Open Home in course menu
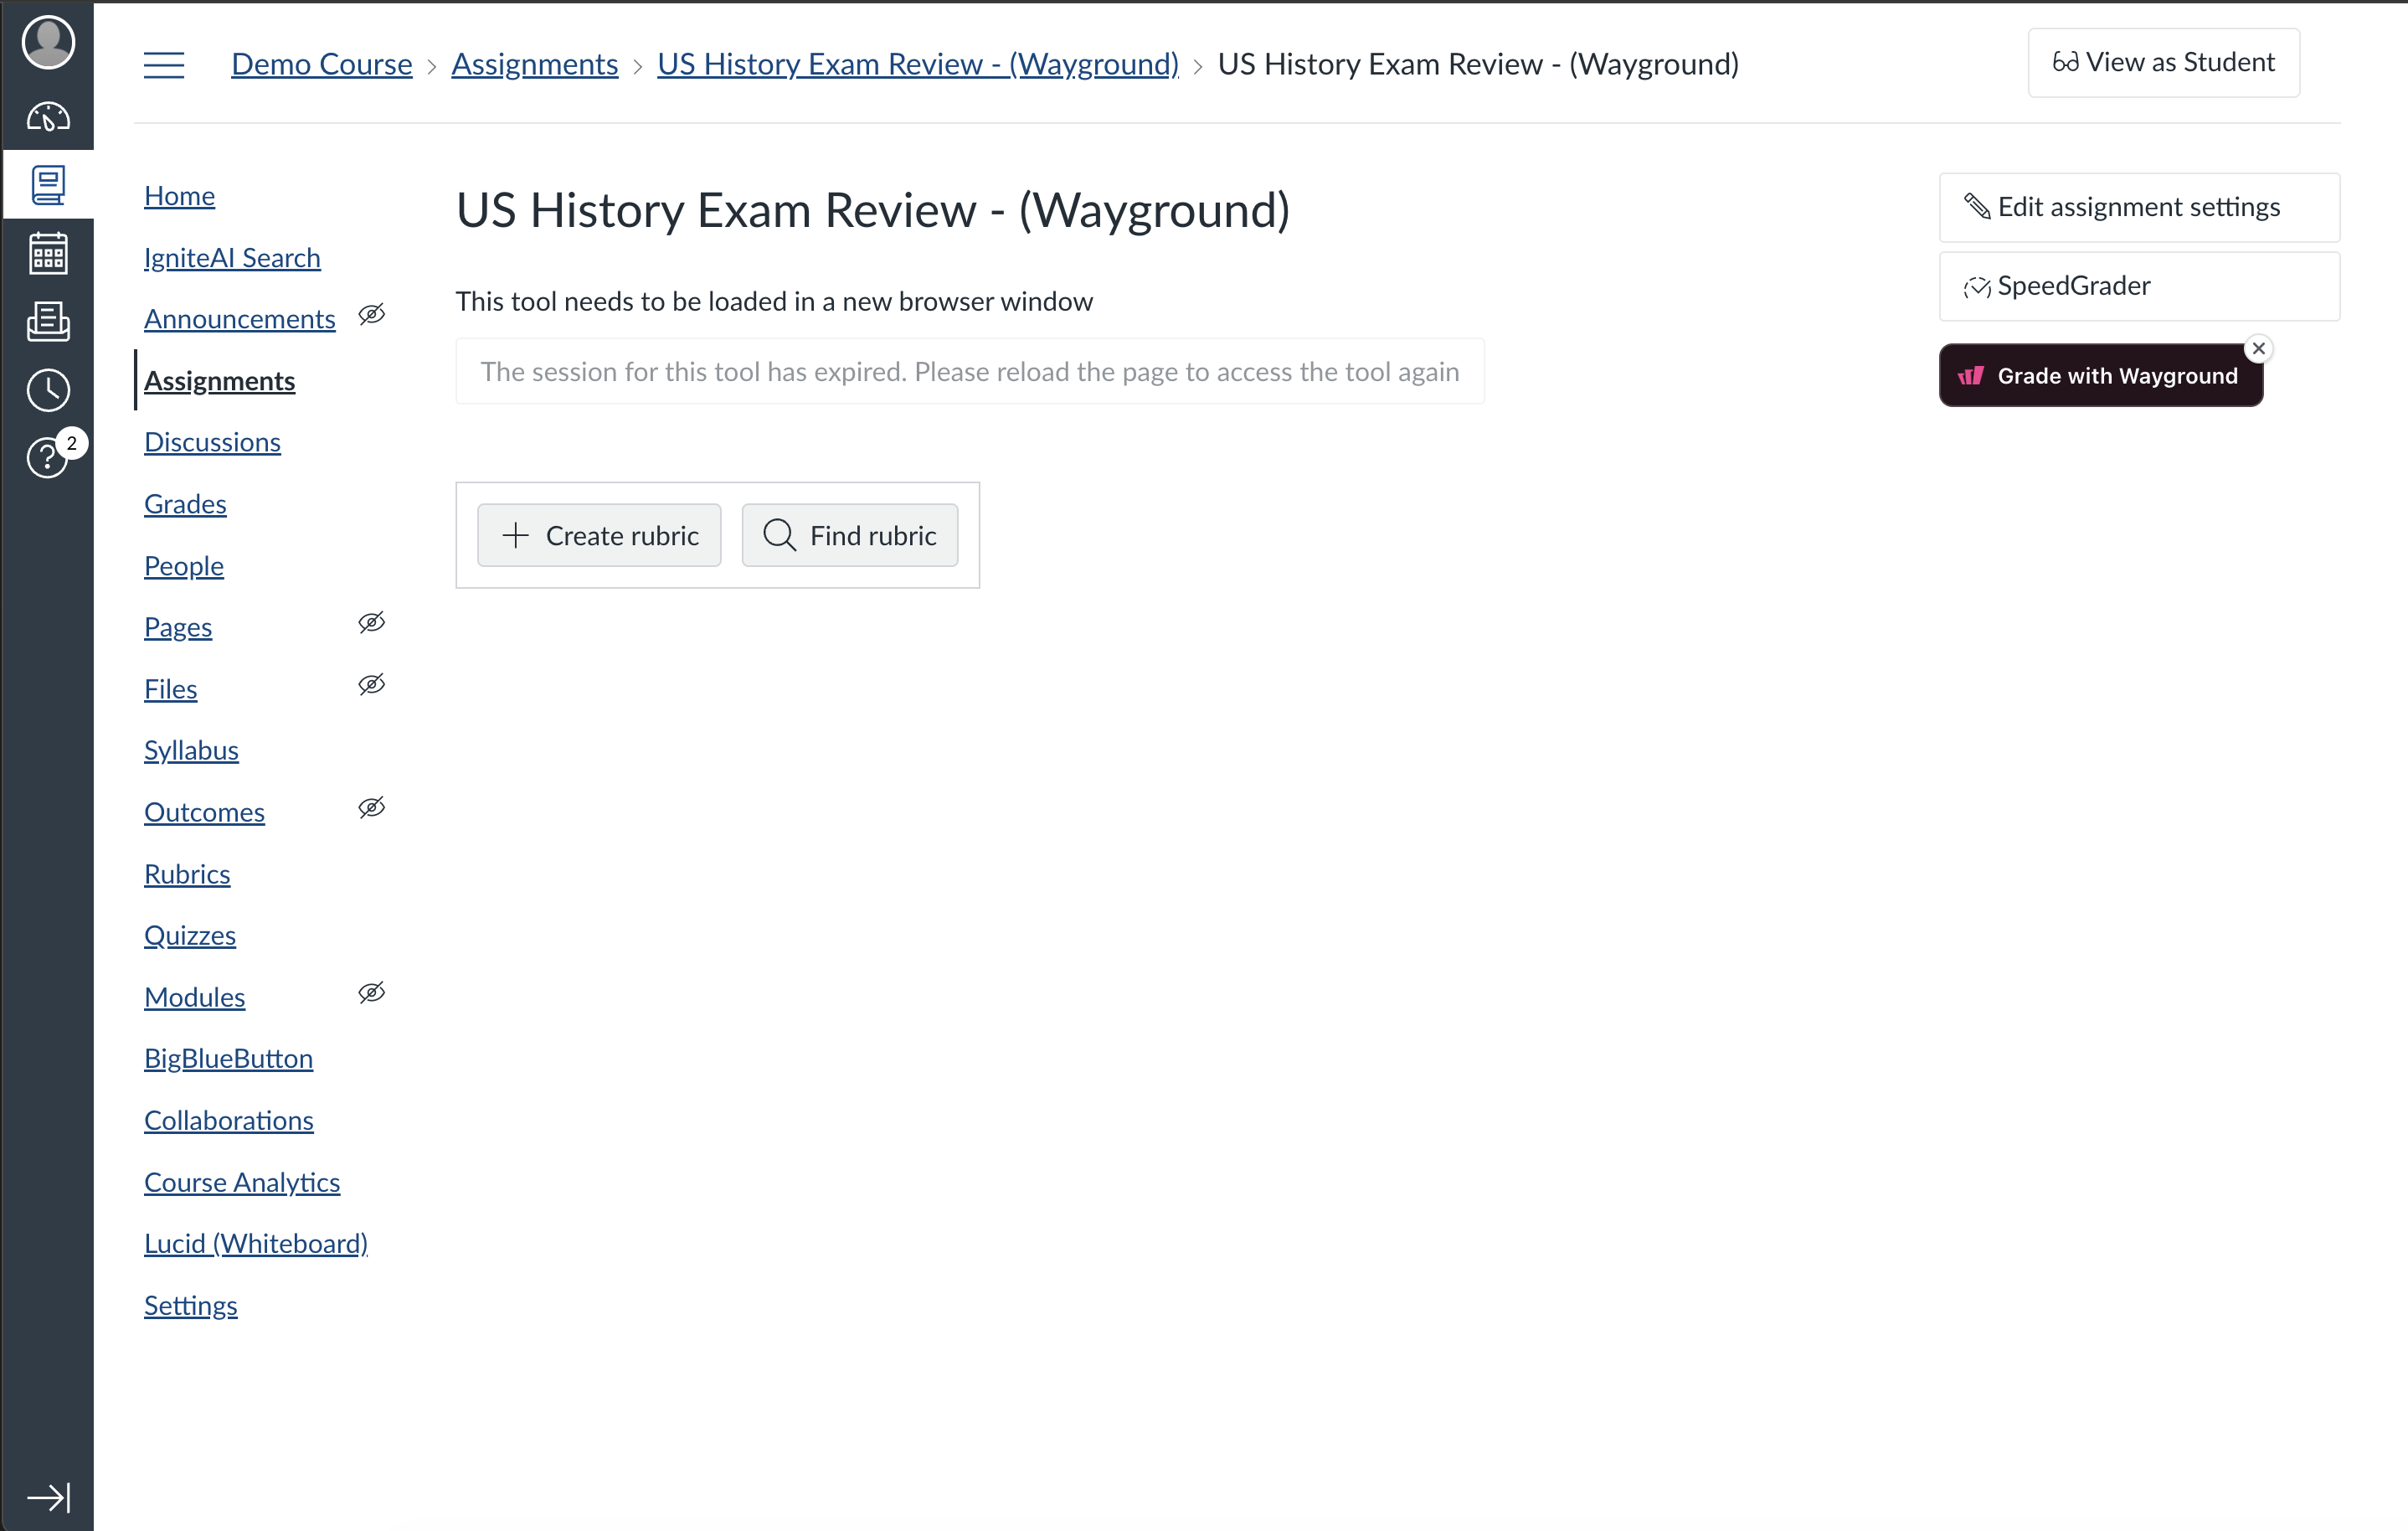Screen dimensions: 2408x1531 tap(179, 196)
